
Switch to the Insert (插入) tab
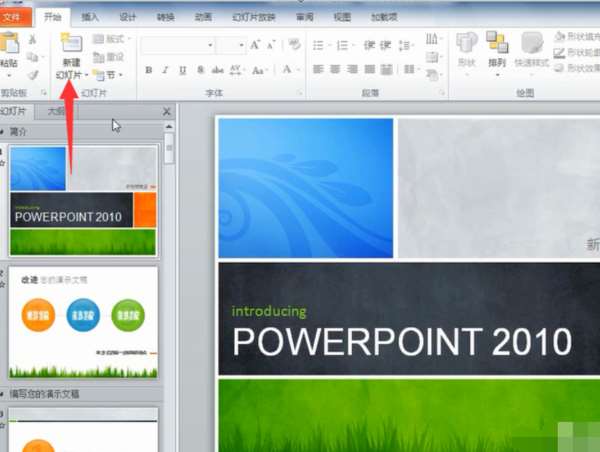[x=90, y=17]
